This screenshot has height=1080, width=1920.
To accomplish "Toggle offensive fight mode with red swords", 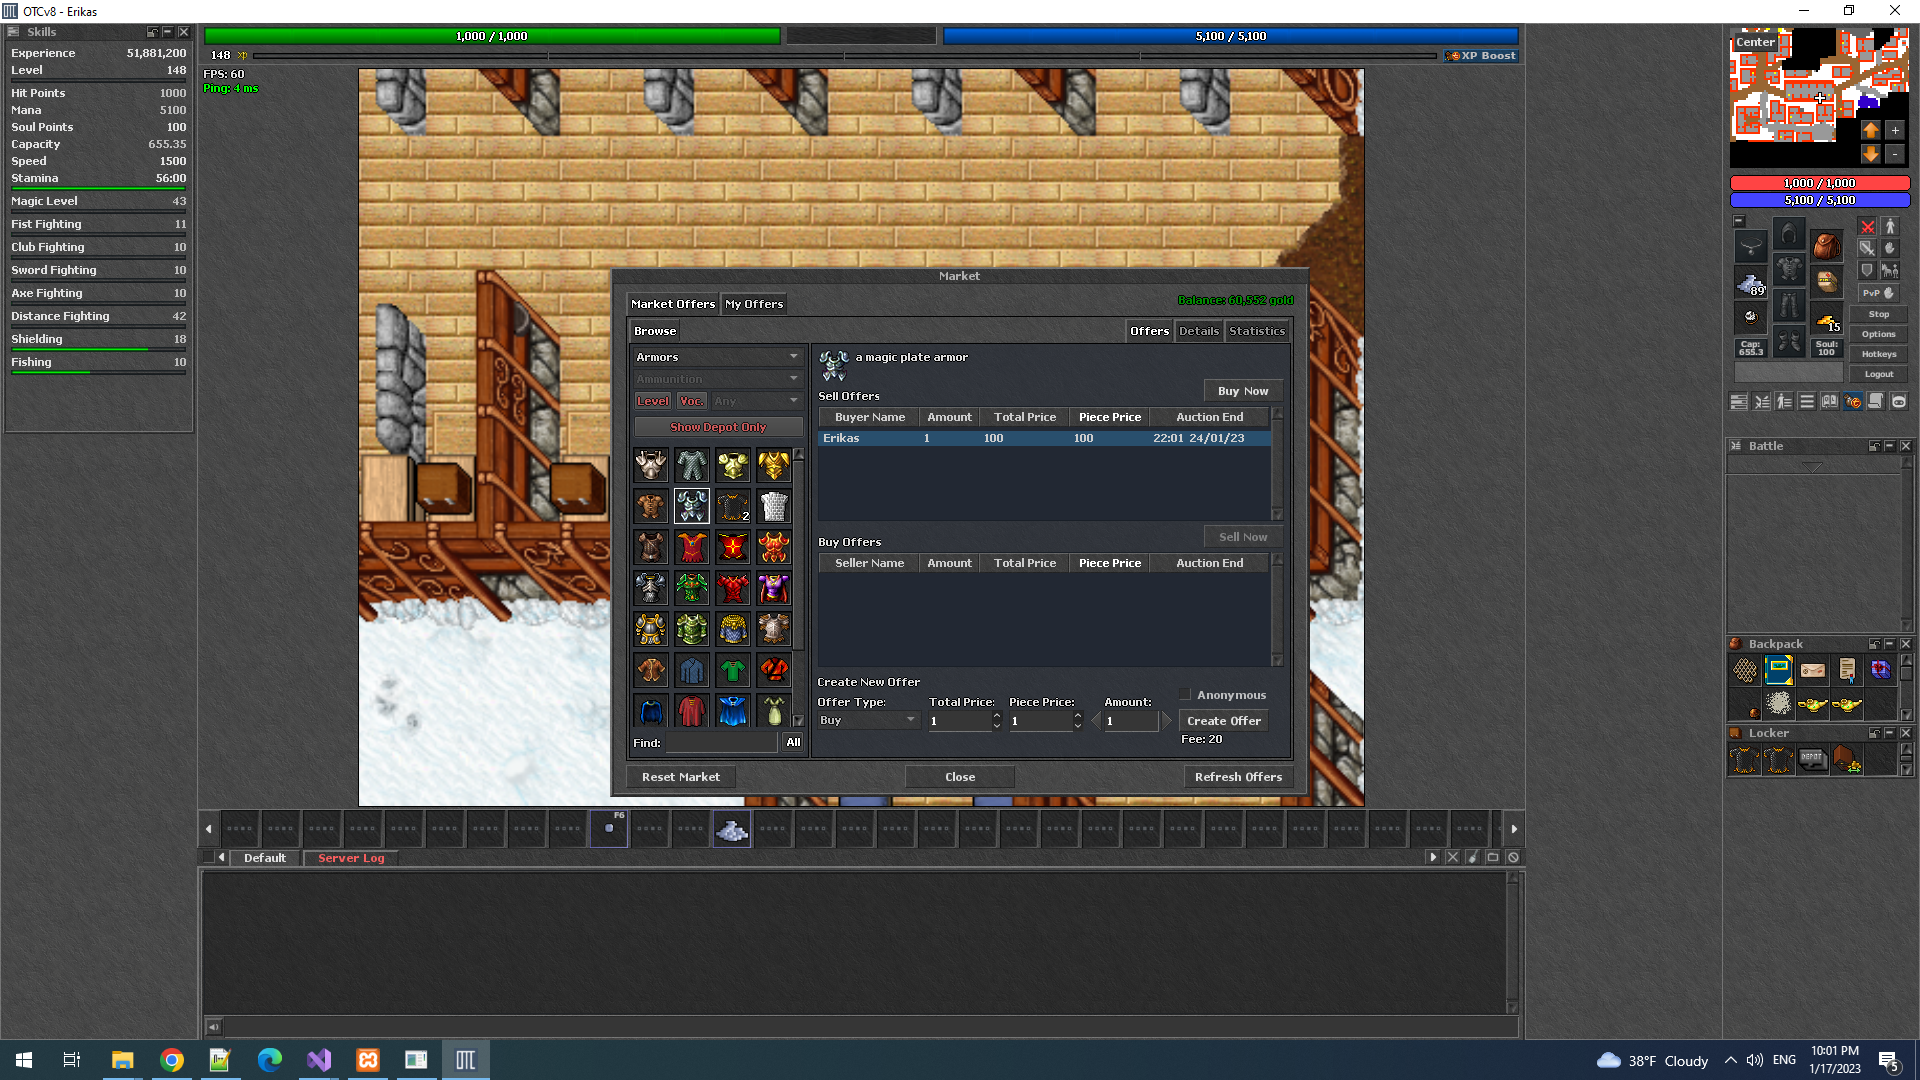I will tap(1867, 227).
